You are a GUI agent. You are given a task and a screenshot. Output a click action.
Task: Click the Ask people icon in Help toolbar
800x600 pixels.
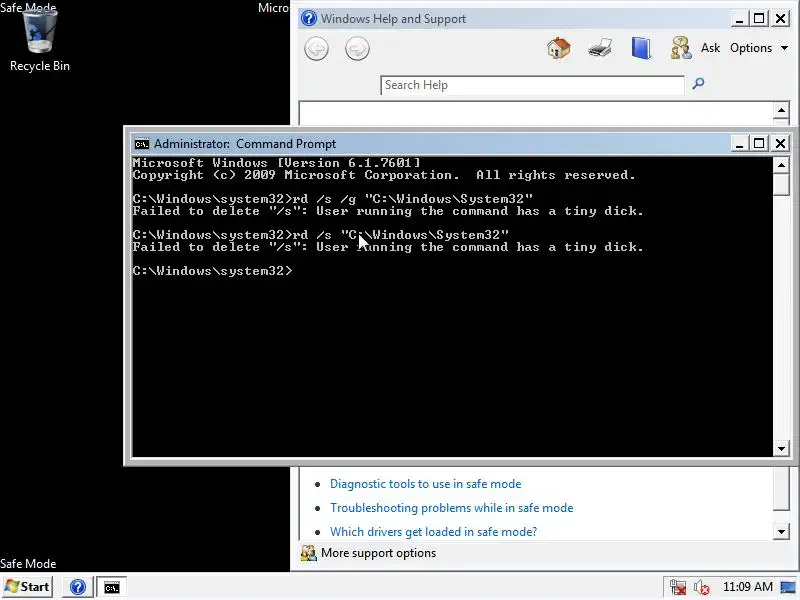681,48
